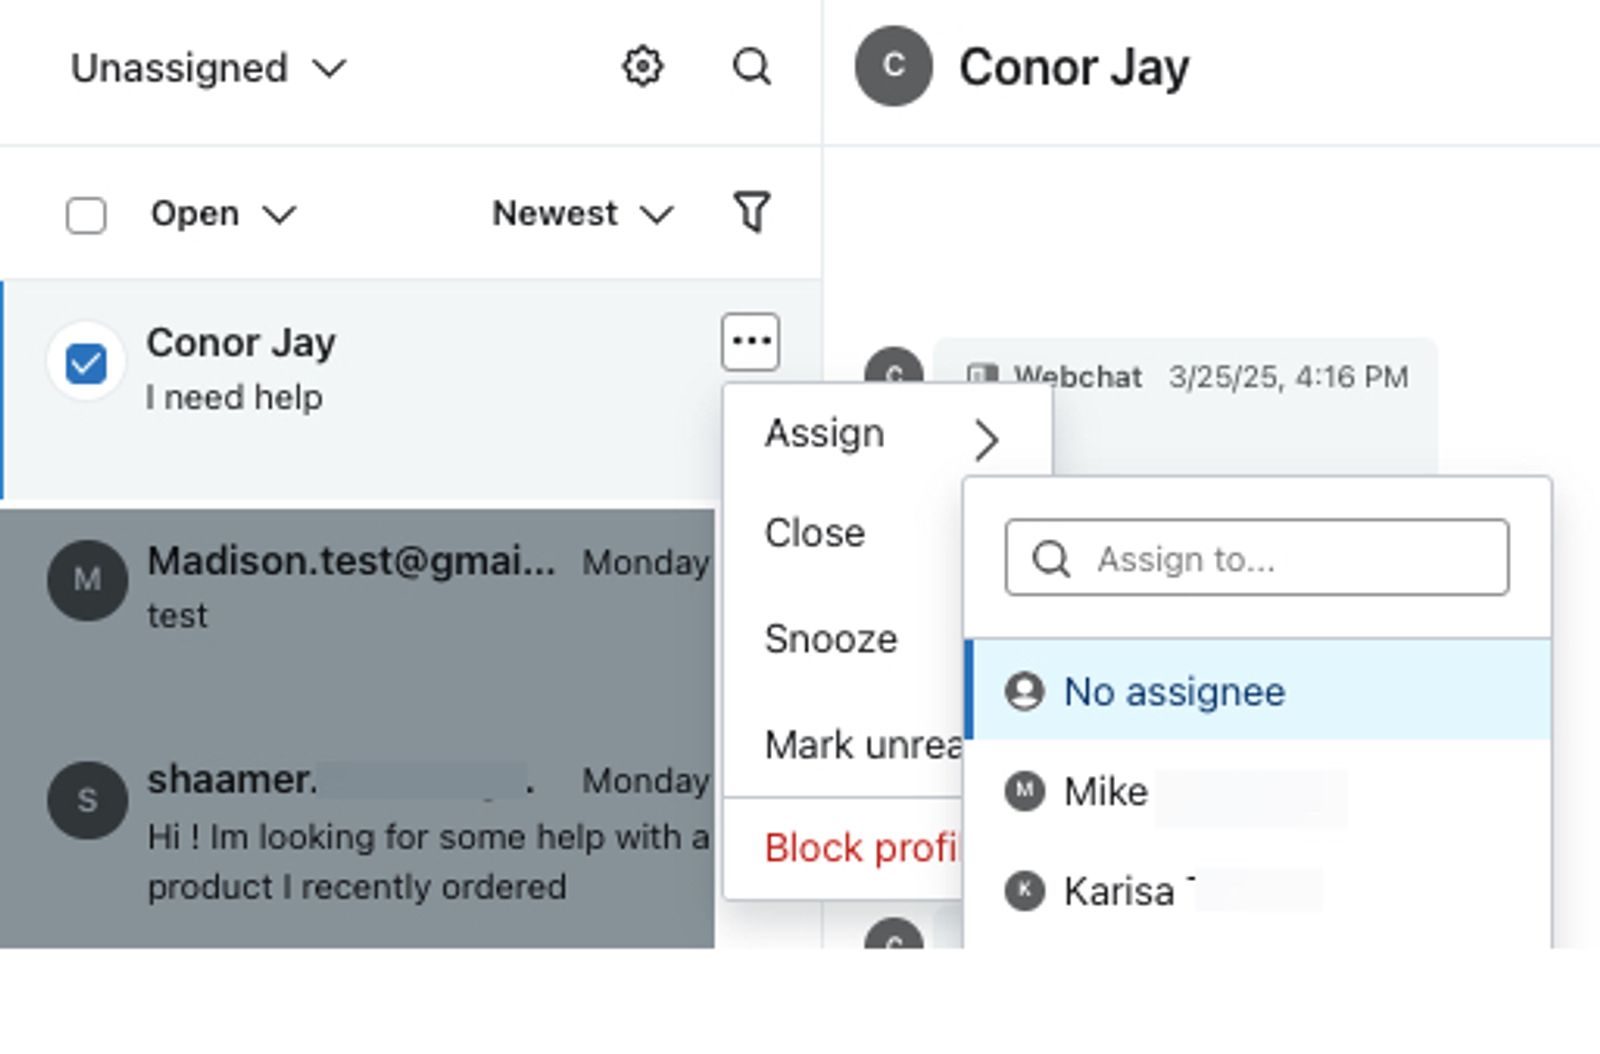
Task: Open inbox settings gear icon
Action: [x=642, y=67]
